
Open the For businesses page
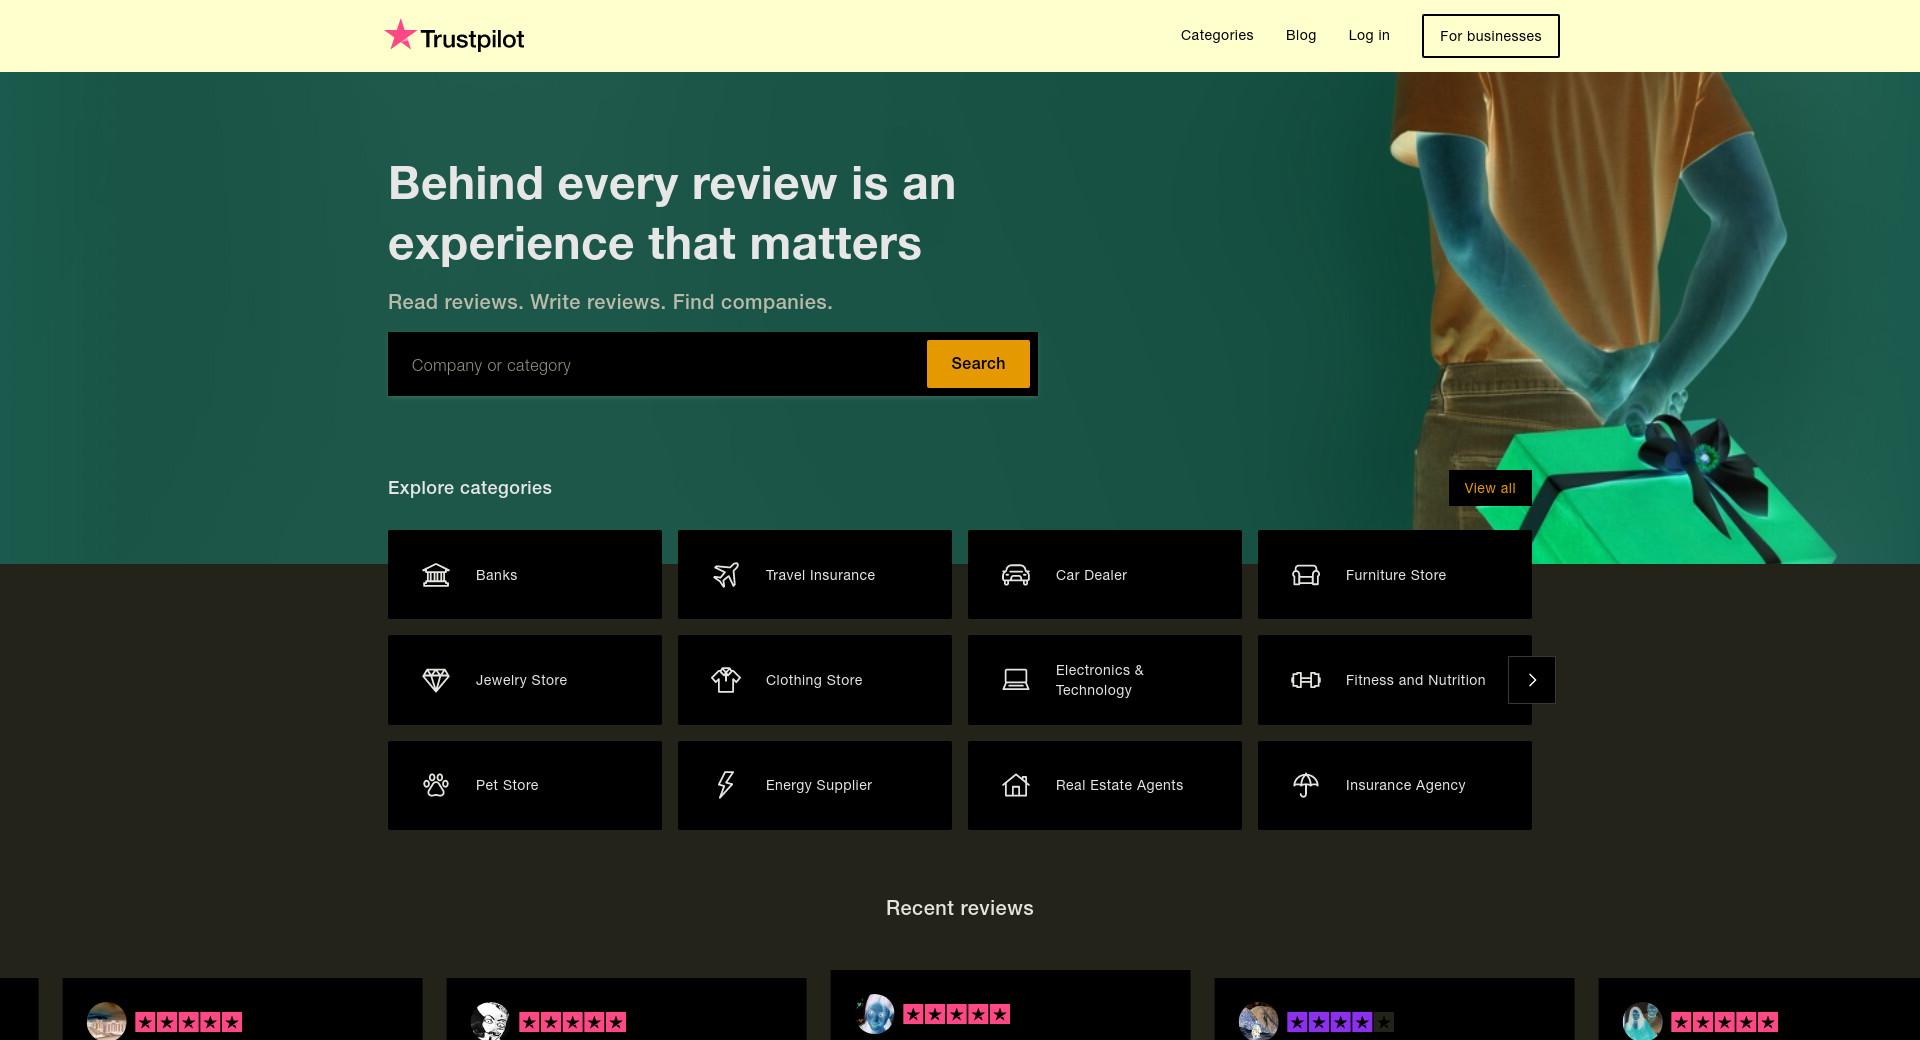point(1491,36)
